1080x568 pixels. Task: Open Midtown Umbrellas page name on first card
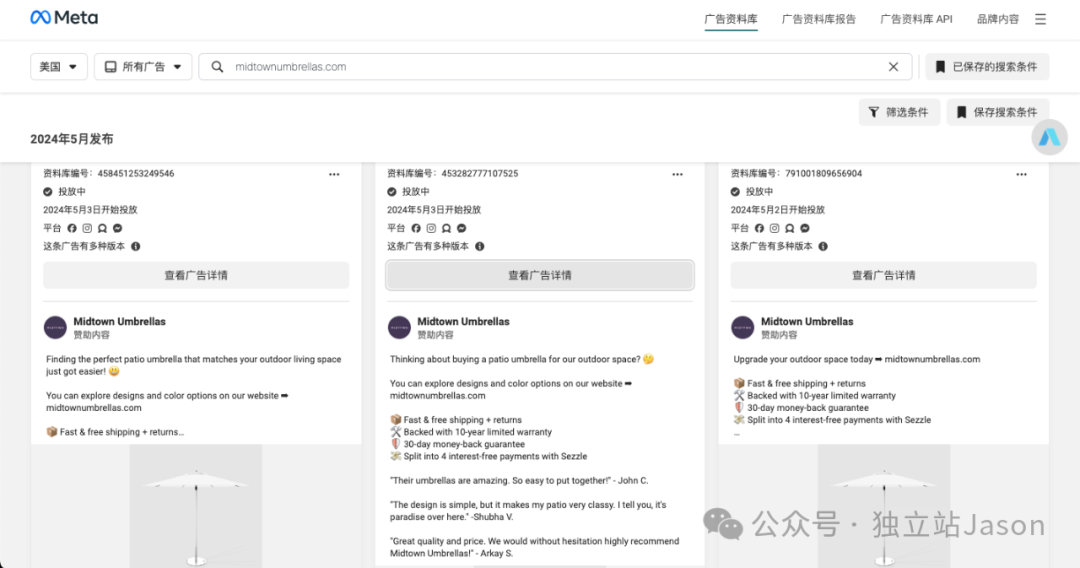(x=120, y=322)
